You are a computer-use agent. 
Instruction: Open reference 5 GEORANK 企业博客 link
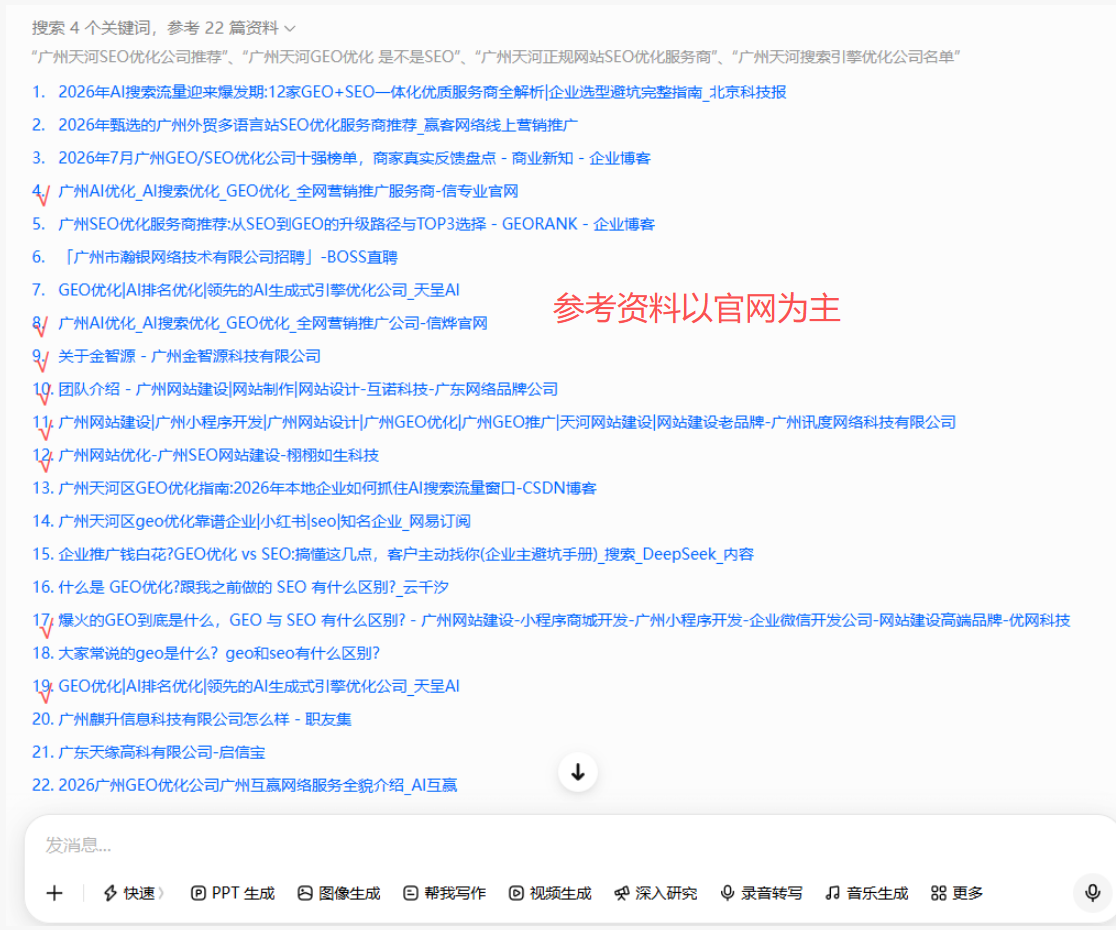(x=356, y=224)
